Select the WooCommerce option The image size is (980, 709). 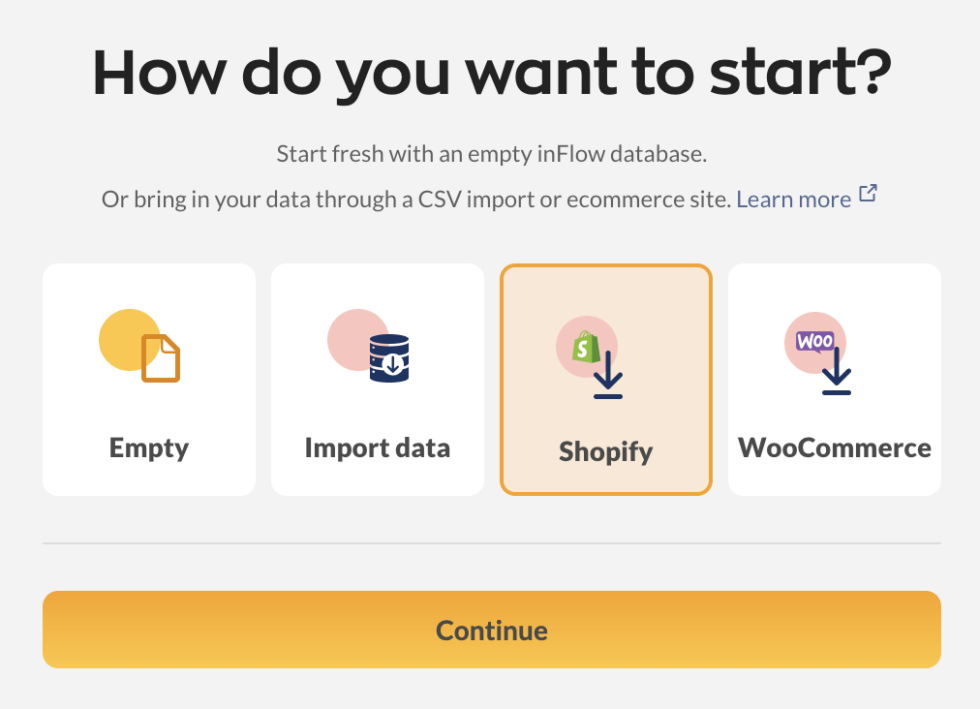[834, 380]
